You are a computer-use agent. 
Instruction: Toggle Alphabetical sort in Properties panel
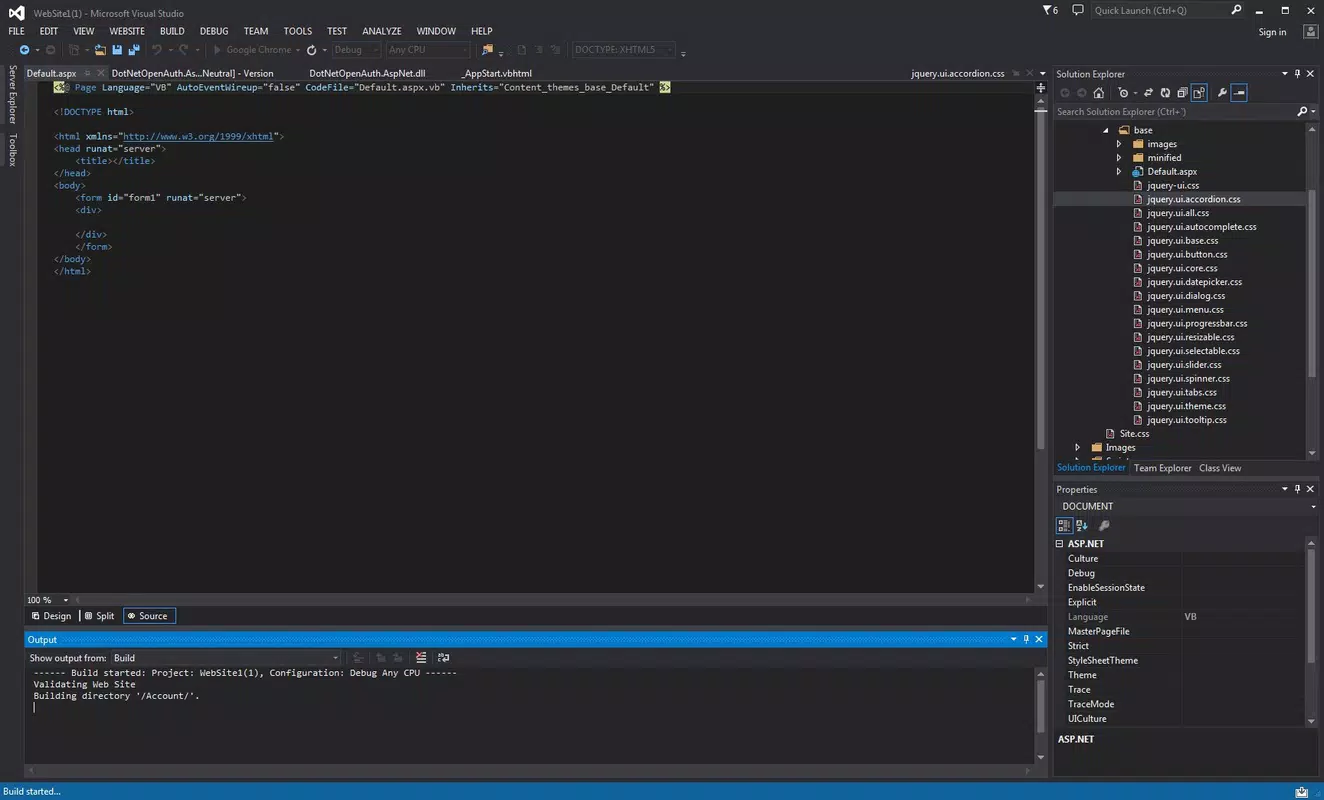click(x=1083, y=525)
